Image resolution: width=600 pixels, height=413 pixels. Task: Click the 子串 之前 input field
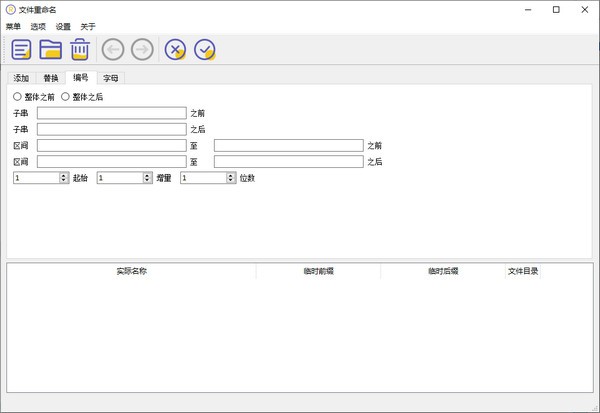[112, 113]
